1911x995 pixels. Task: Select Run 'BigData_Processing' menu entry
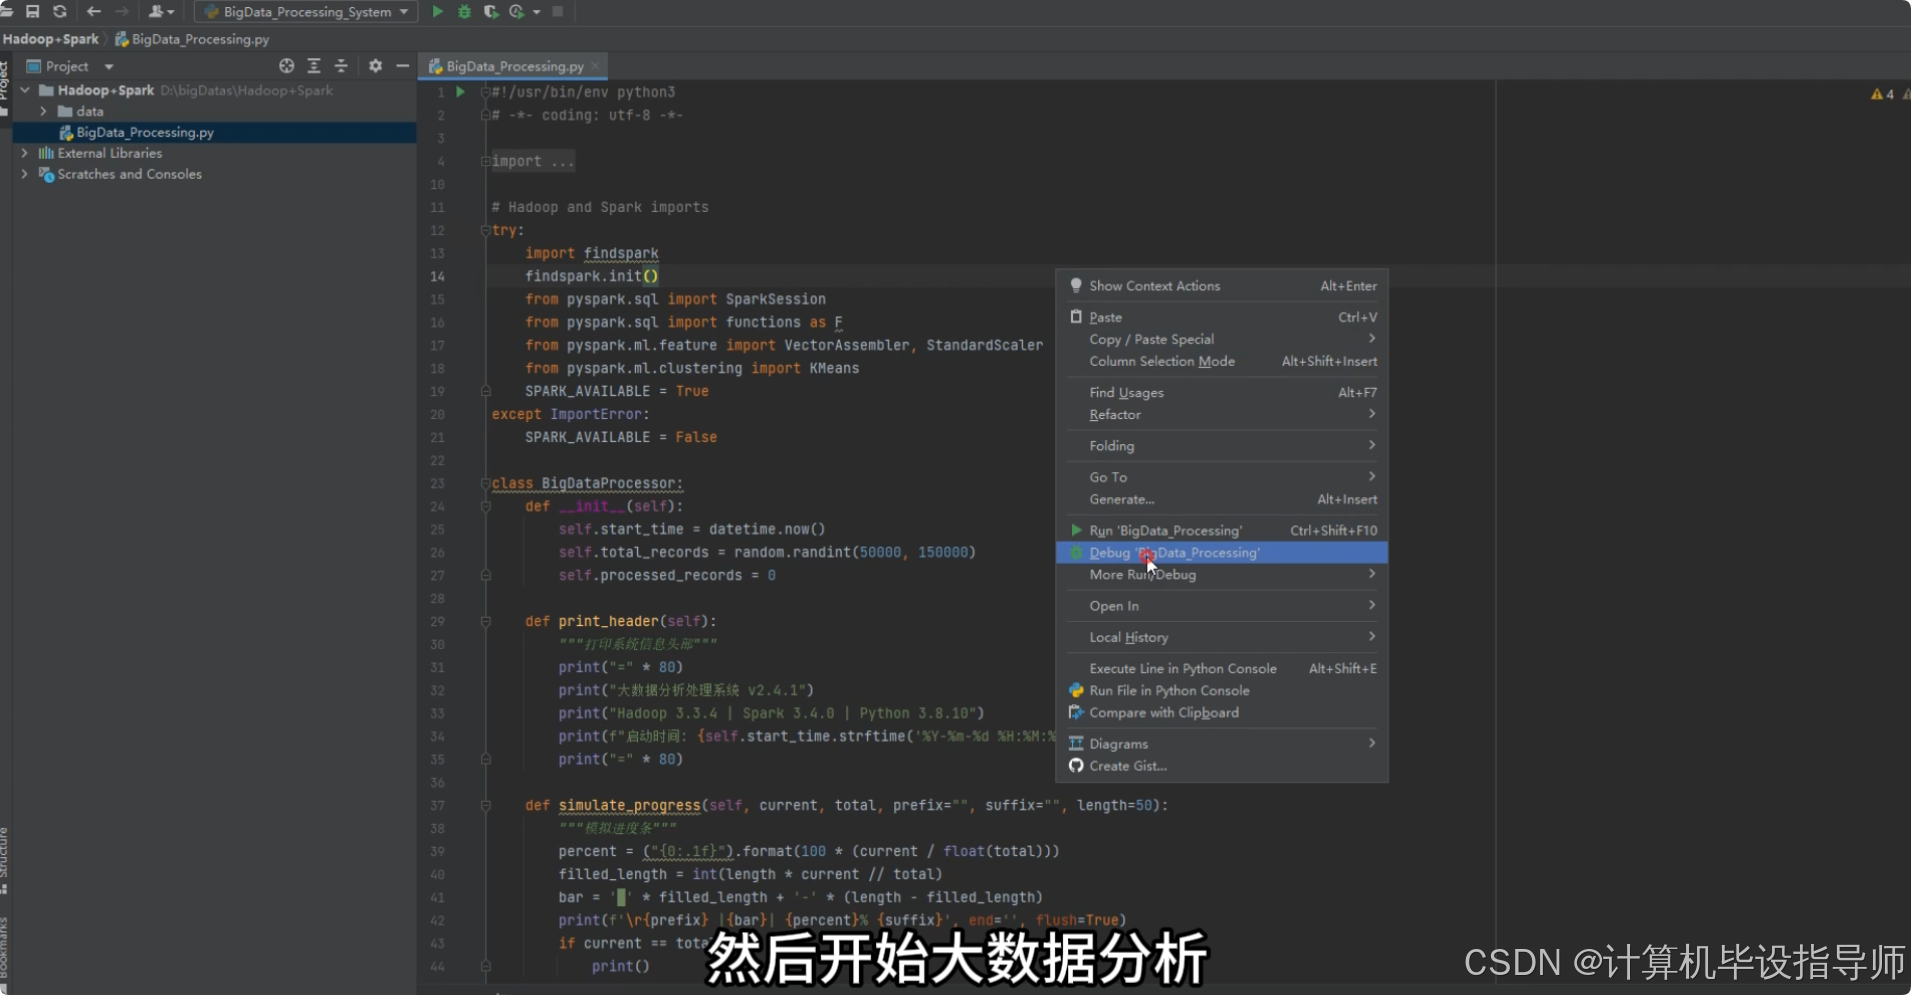coord(1222,530)
